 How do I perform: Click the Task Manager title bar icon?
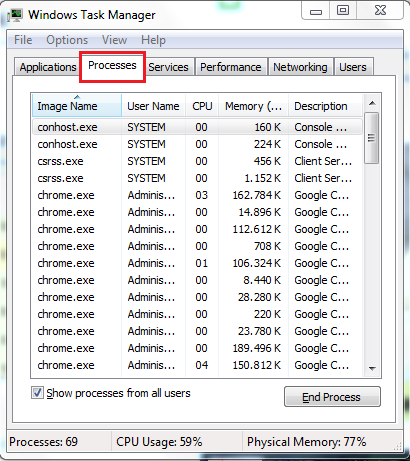(x=15, y=15)
